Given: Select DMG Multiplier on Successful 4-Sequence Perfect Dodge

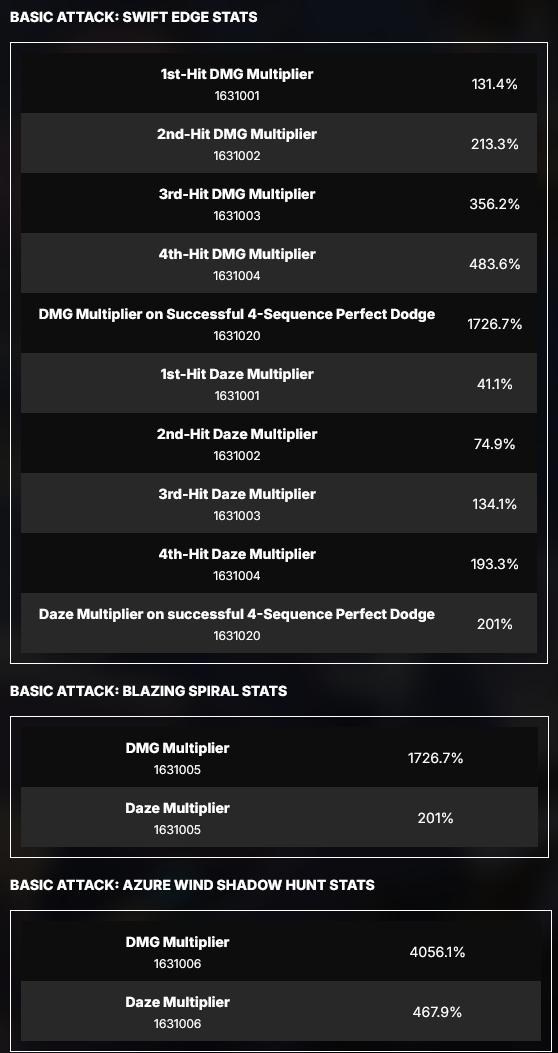Looking at the screenshot, I should pyautogui.click(x=236, y=314).
